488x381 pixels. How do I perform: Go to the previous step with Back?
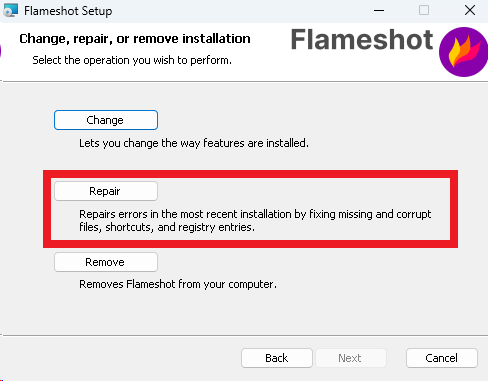pos(277,358)
